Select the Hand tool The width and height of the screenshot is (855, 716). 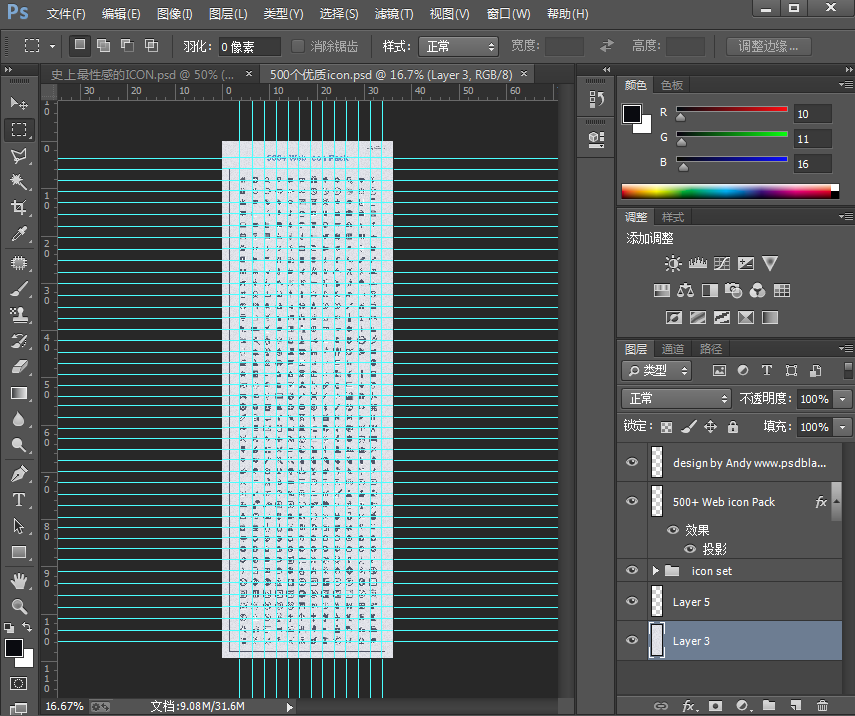19,580
